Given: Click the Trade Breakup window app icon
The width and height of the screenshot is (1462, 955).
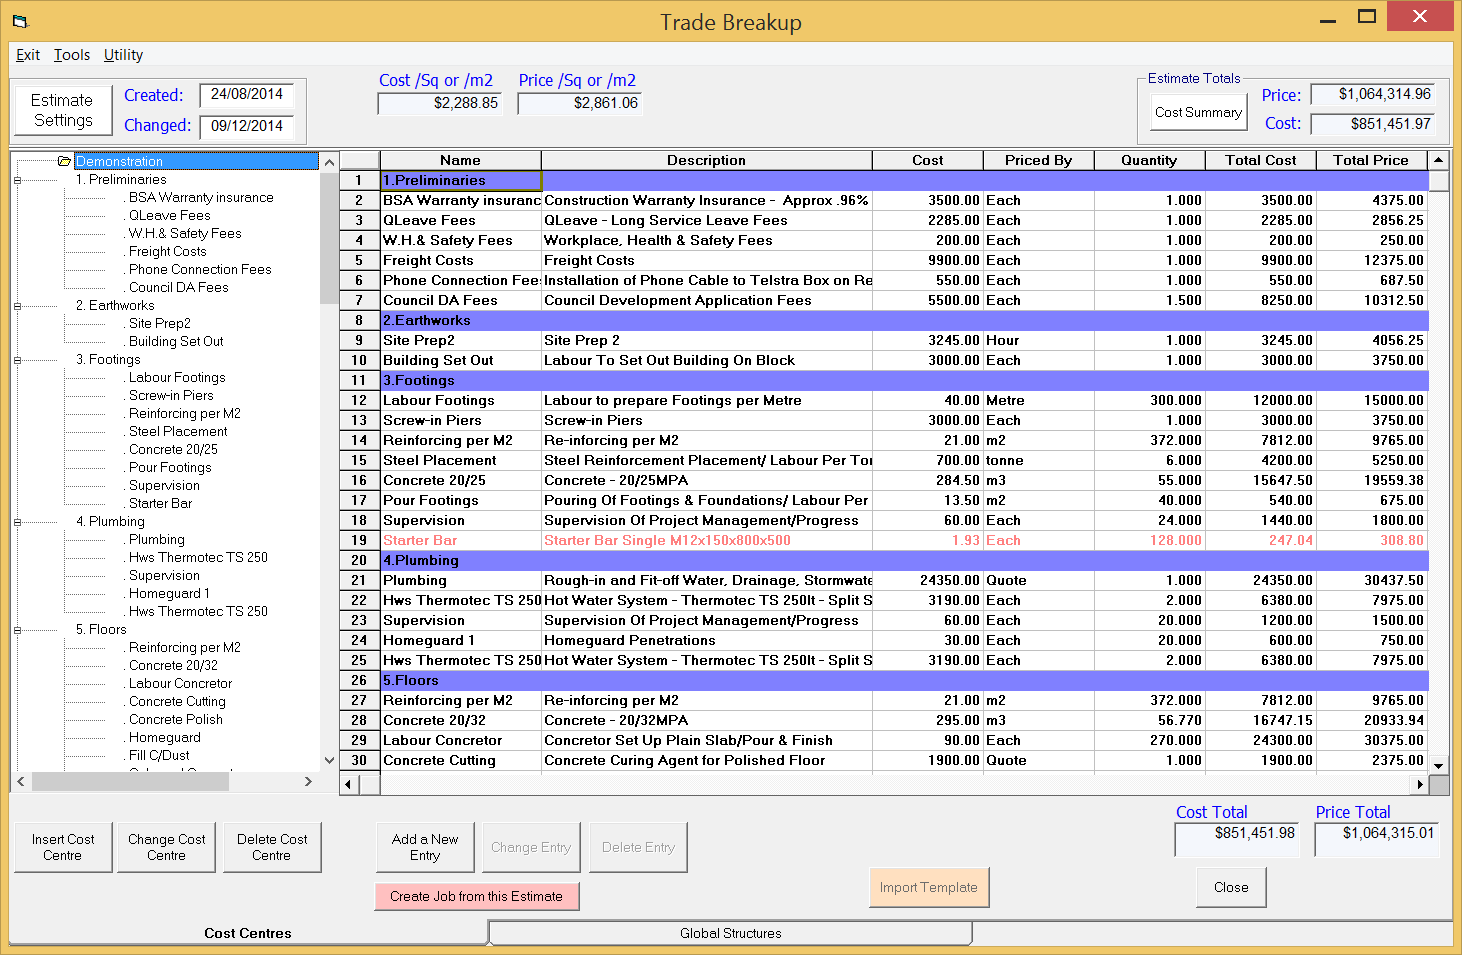Looking at the screenshot, I should (x=20, y=21).
